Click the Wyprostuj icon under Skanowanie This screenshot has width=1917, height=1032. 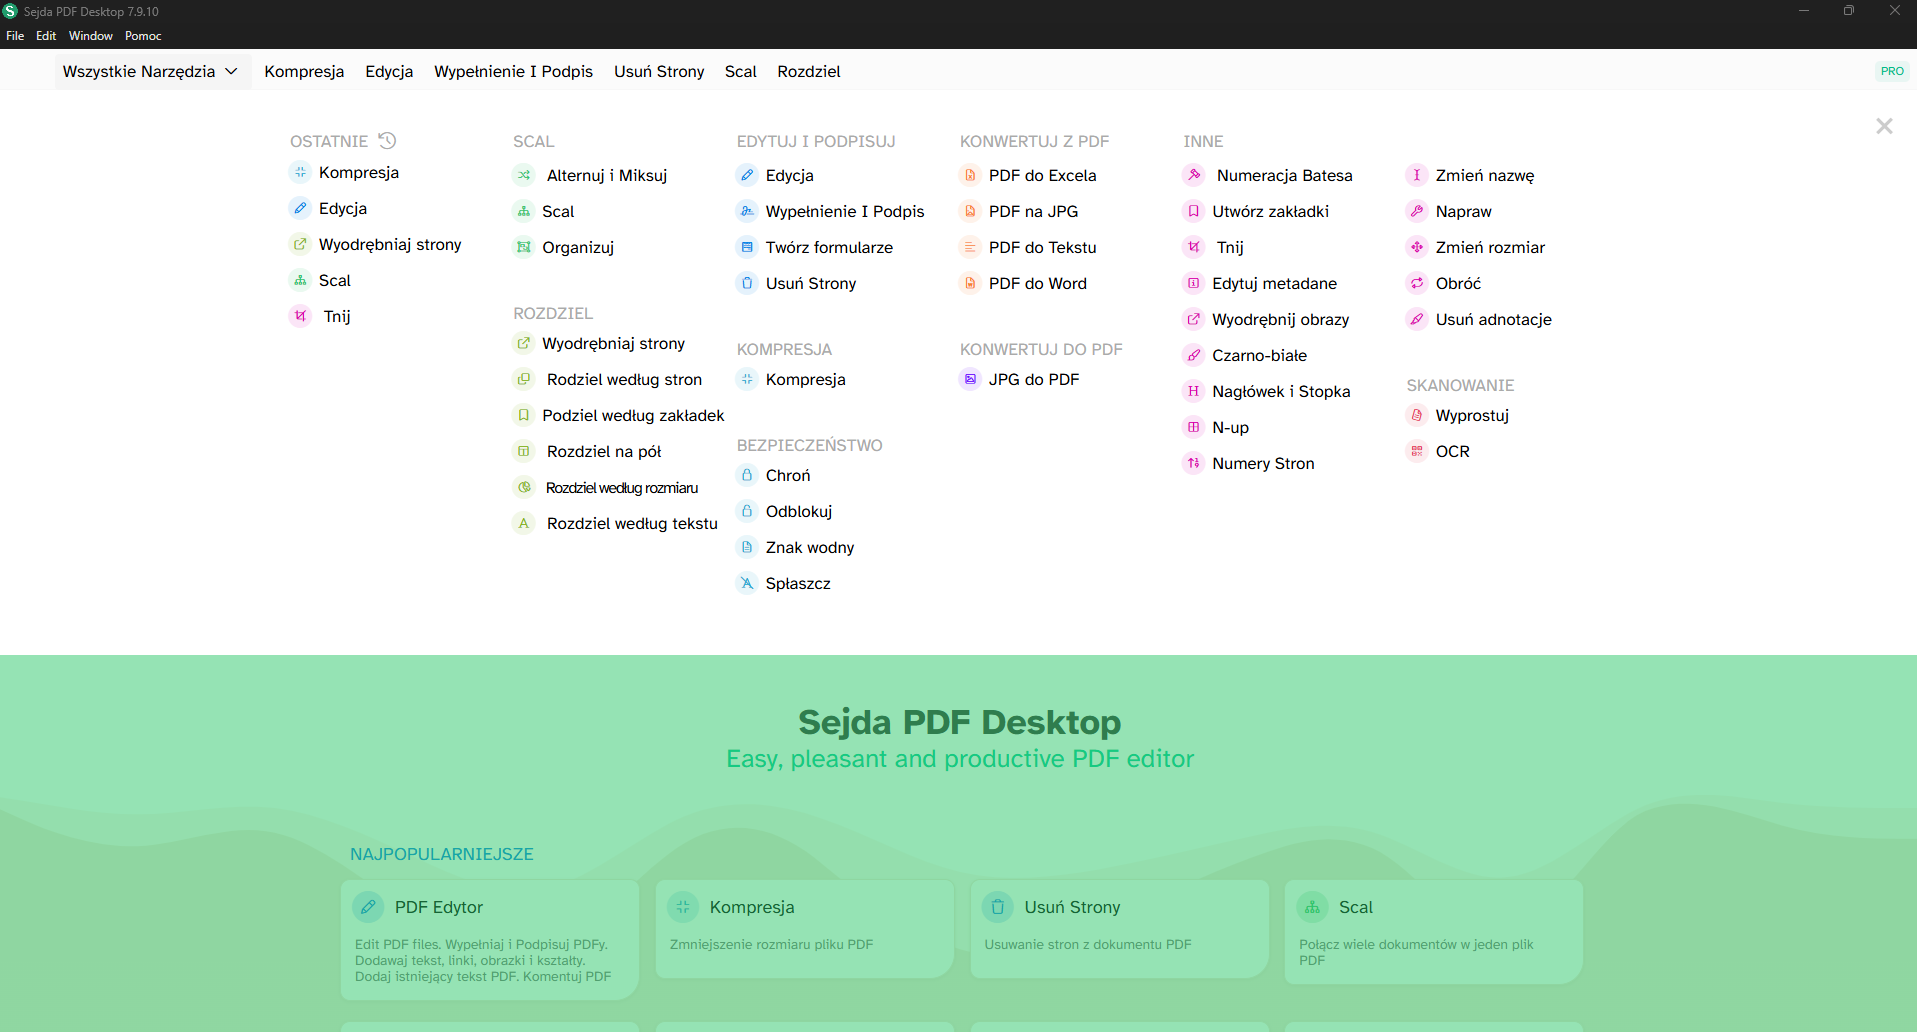point(1417,415)
